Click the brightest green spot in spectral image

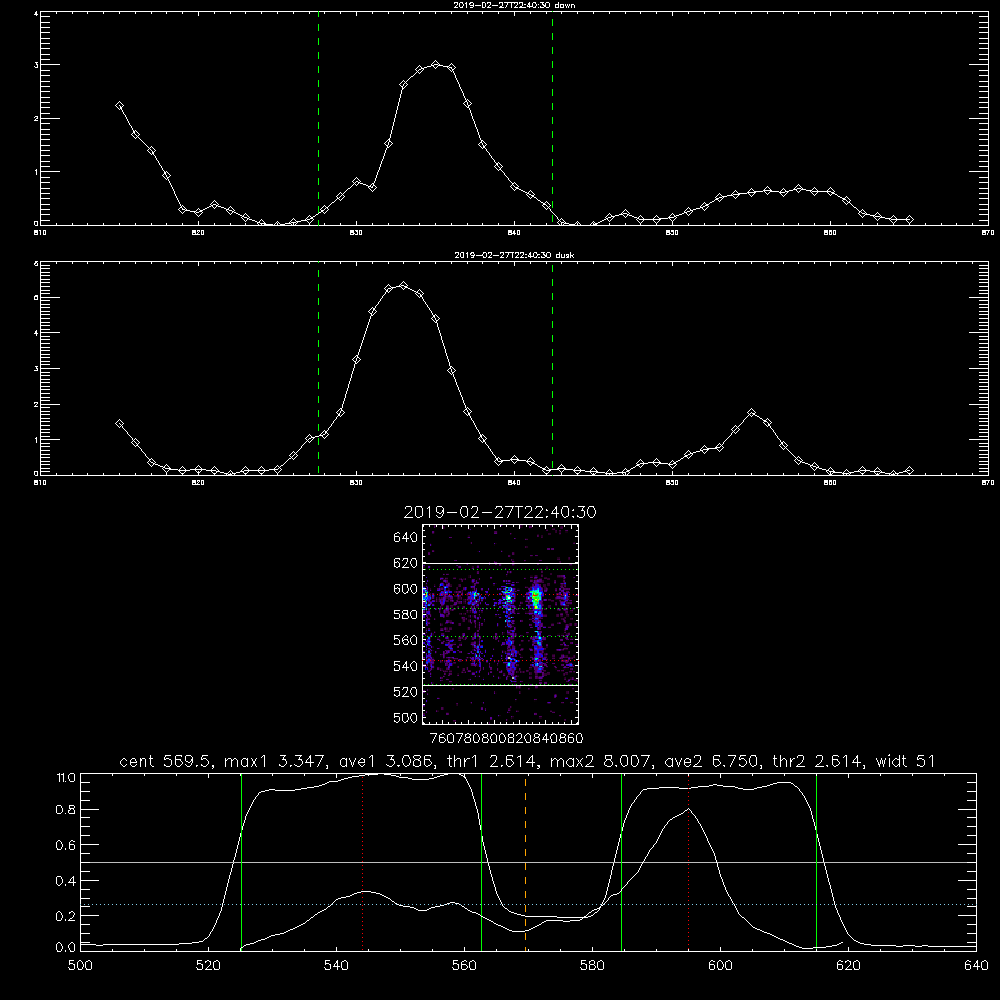pos(536,597)
